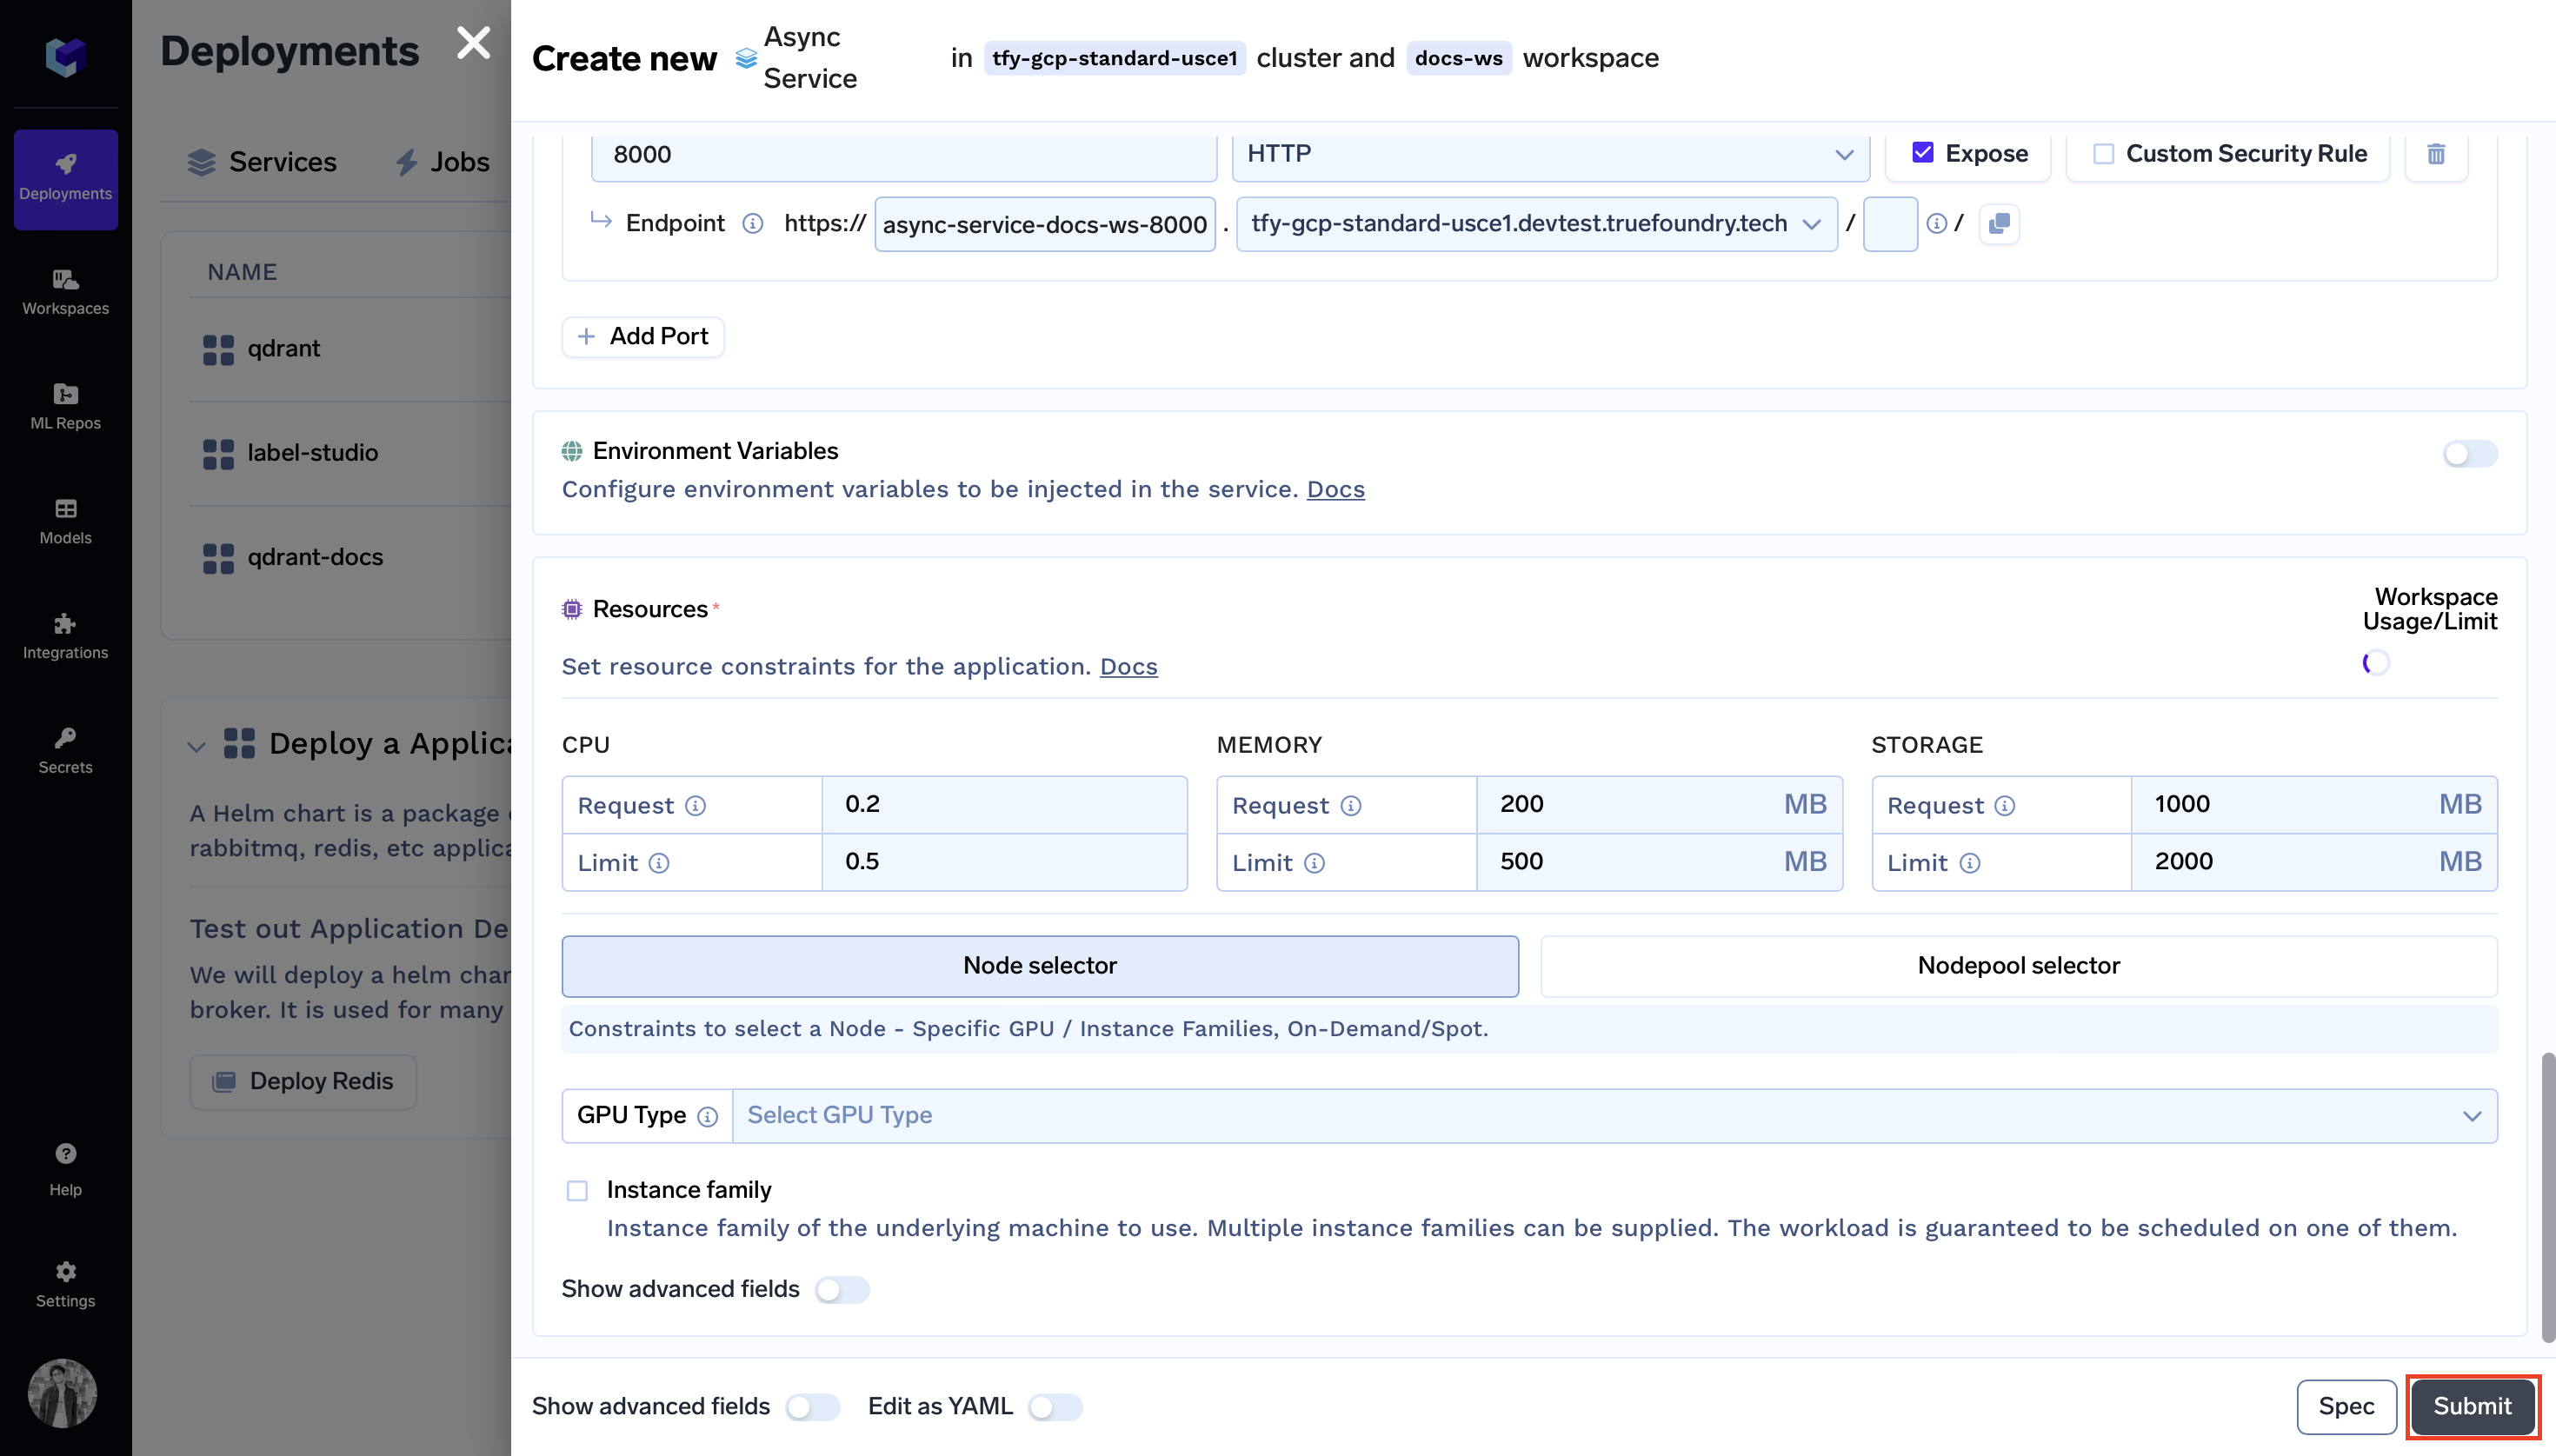Enable Edit as YAML toggle
The width and height of the screenshot is (2556, 1456).
click(x=1056, y=1408)
